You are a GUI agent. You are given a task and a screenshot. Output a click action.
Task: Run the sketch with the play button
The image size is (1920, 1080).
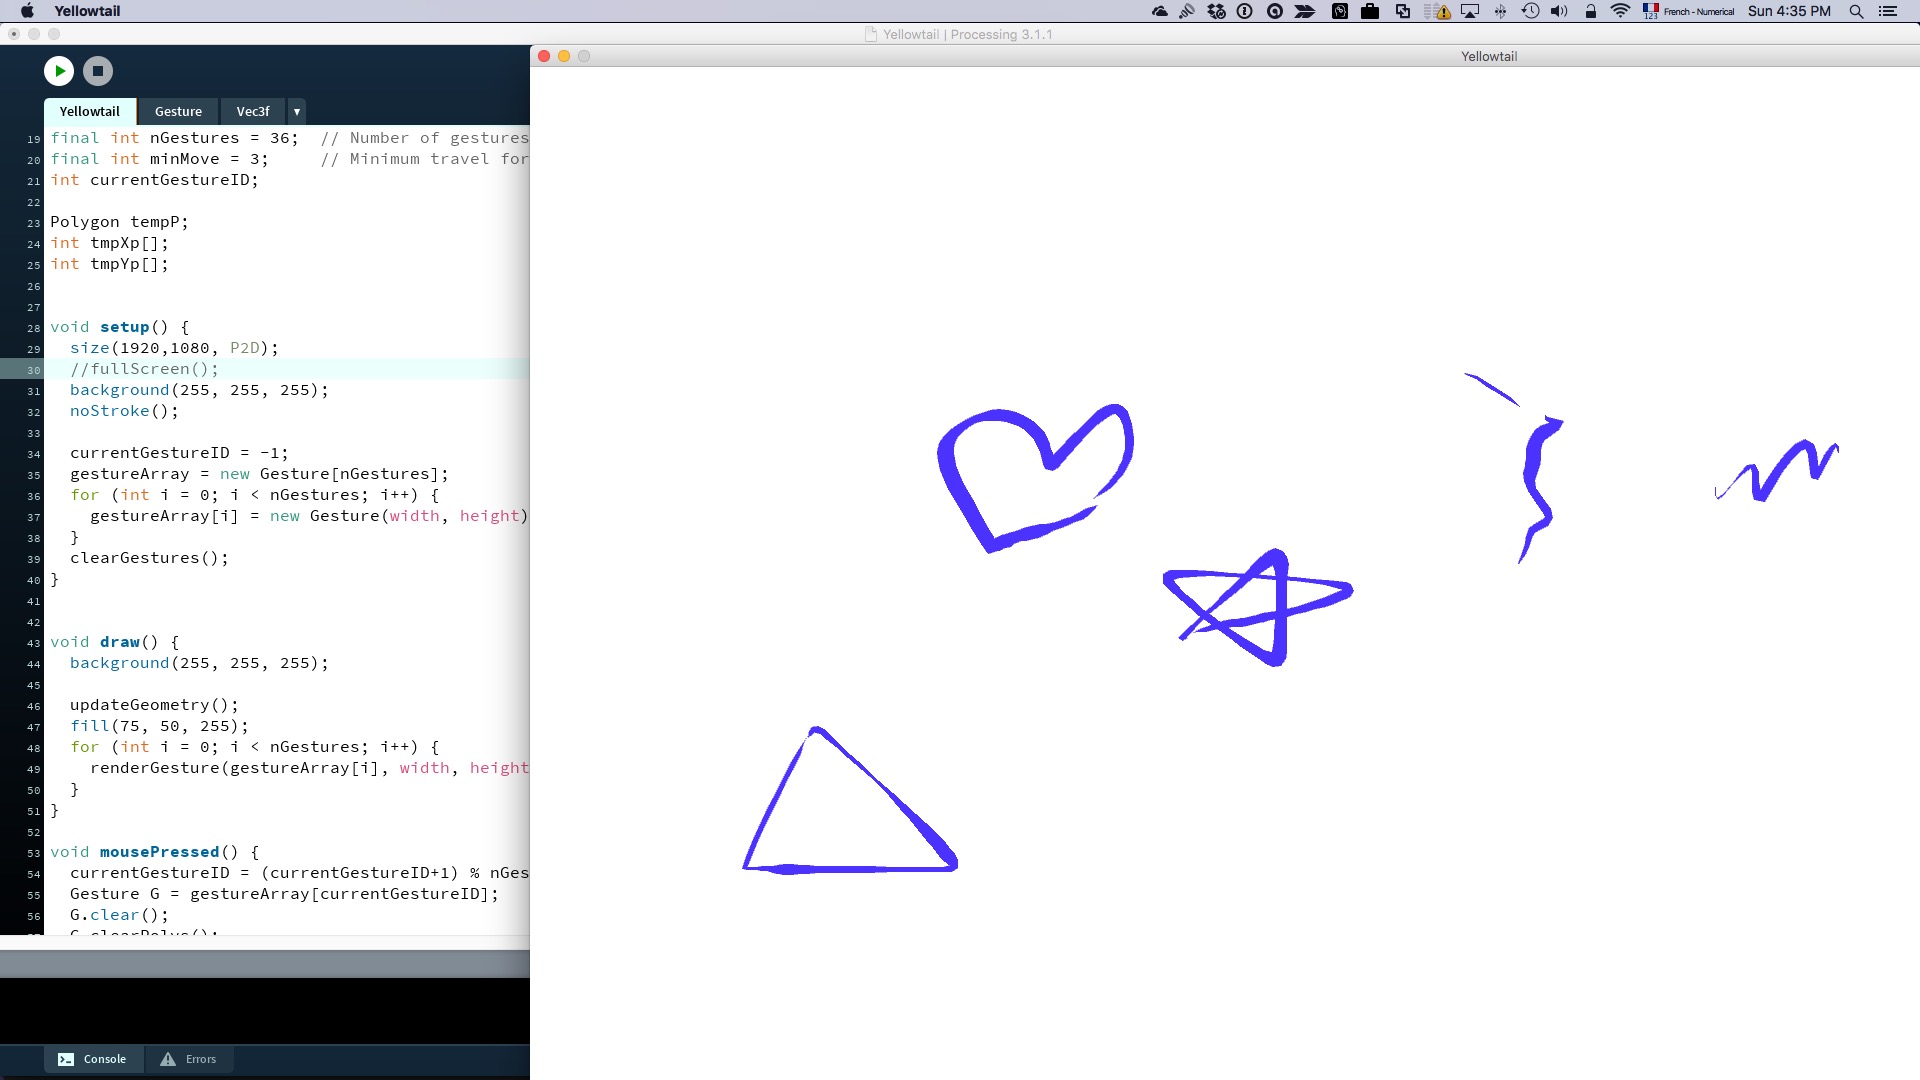point(59,71)
